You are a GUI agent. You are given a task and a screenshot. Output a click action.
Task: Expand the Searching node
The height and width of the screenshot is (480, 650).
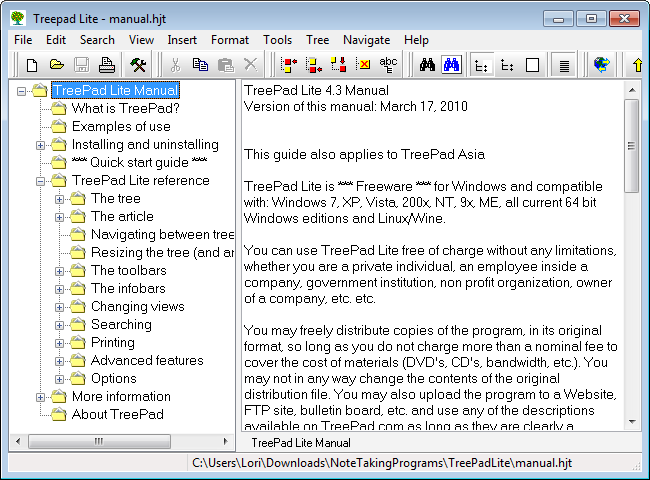click(x=59, y=325)
